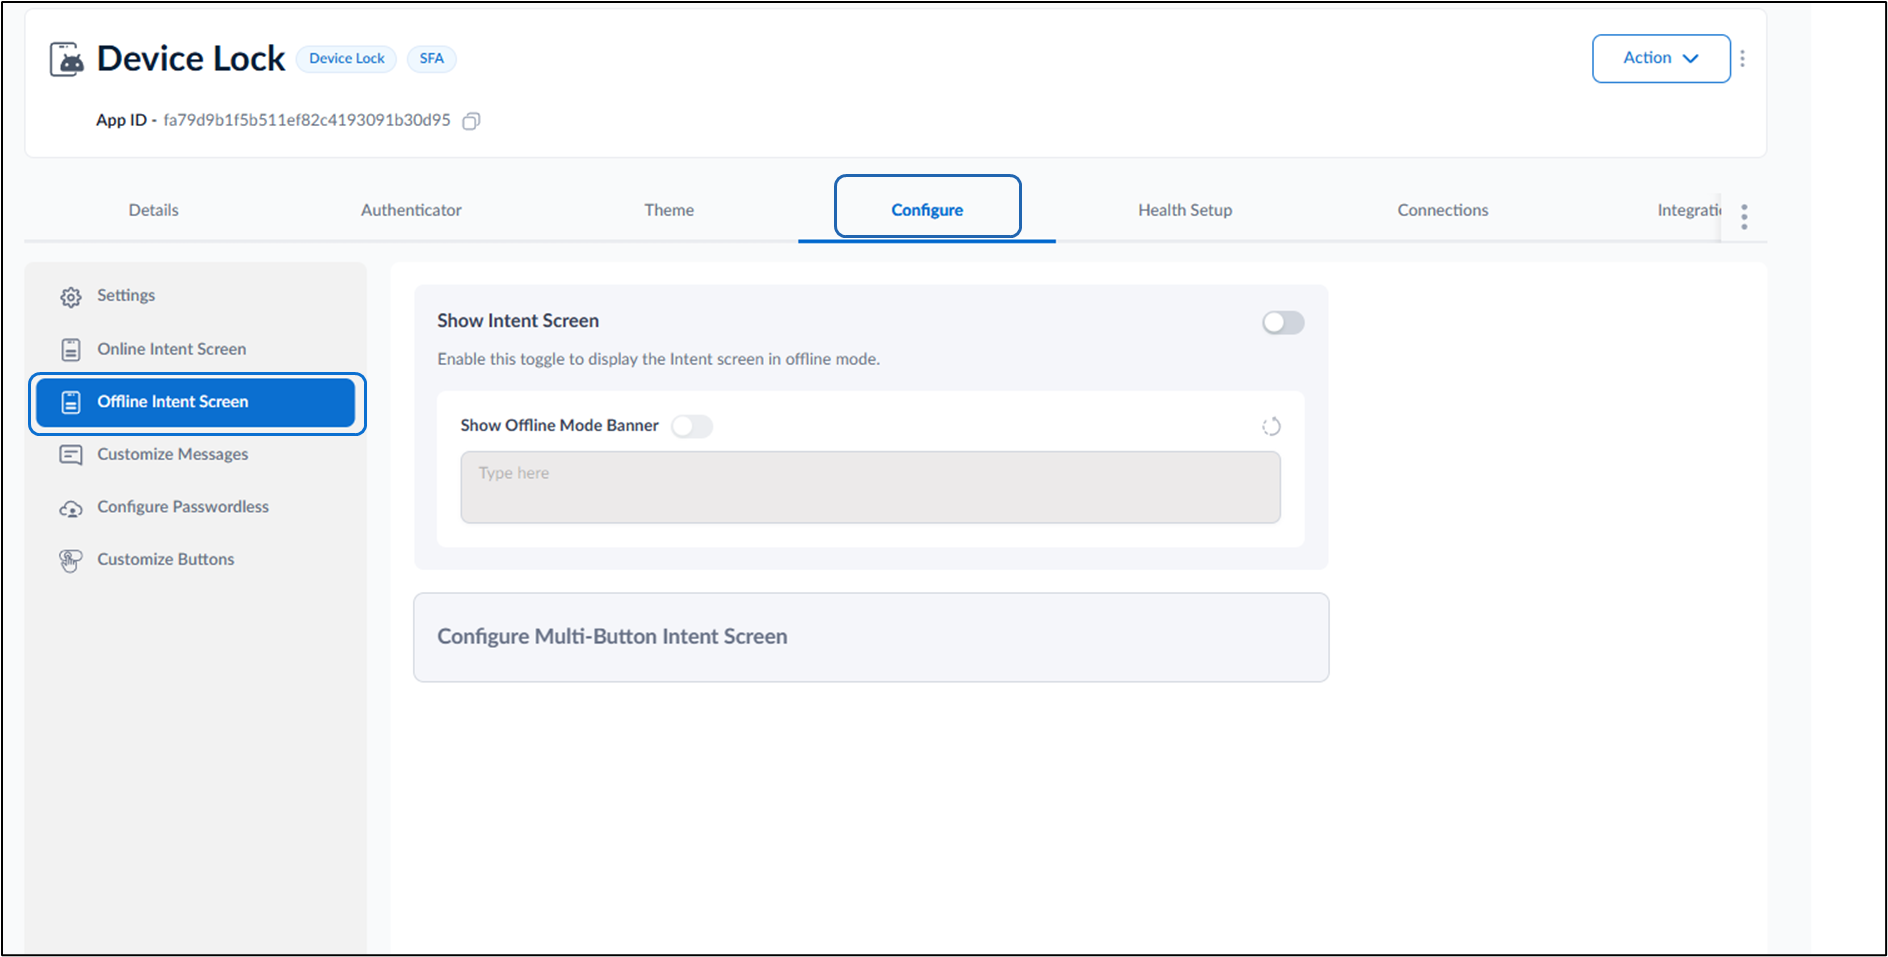Click the Online Intent Screen icon
The height and width of the screenshot is (957, 1888).
[71, 350]
